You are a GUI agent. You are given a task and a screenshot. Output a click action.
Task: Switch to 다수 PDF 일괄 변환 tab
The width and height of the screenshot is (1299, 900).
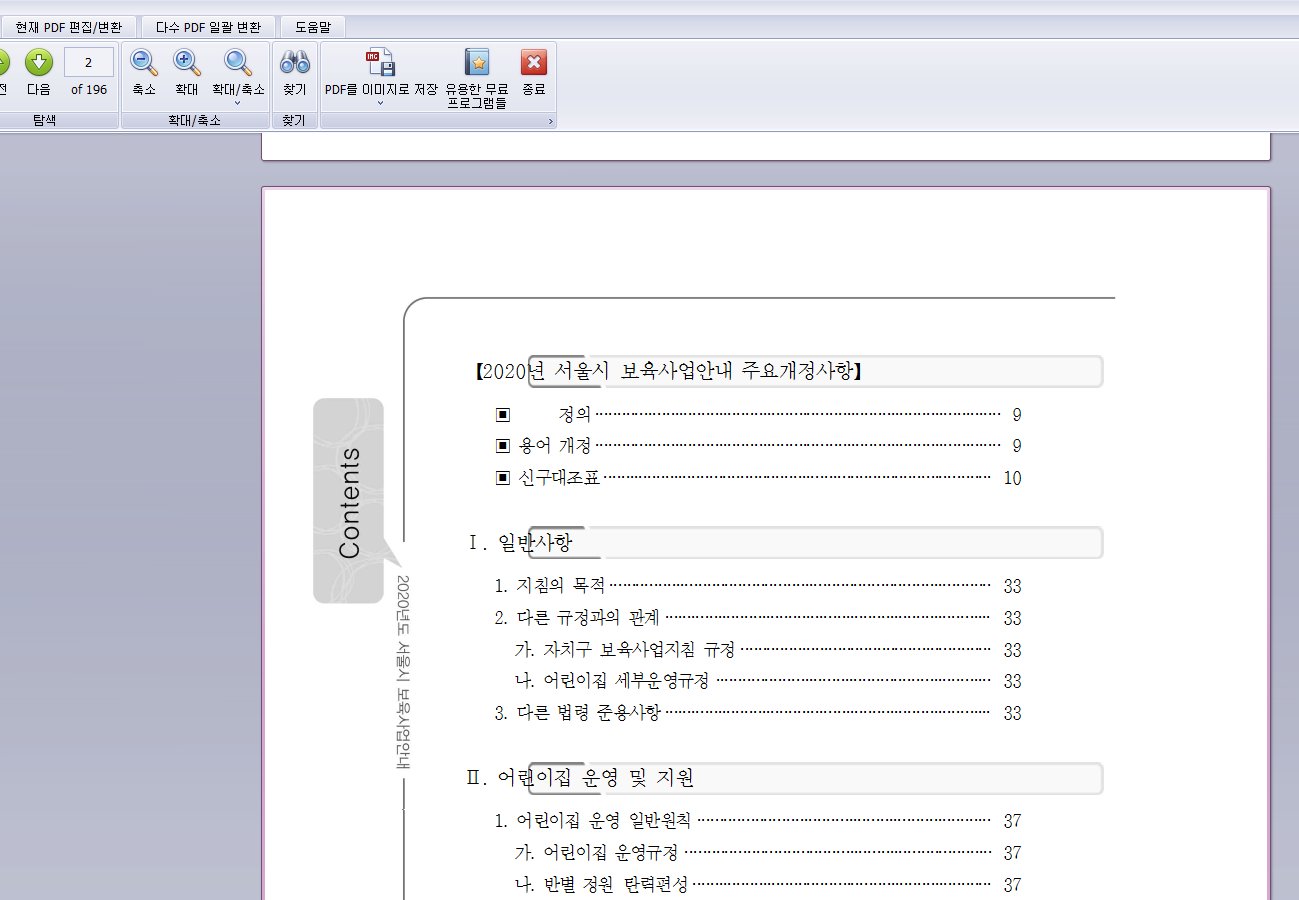(208, 27)
